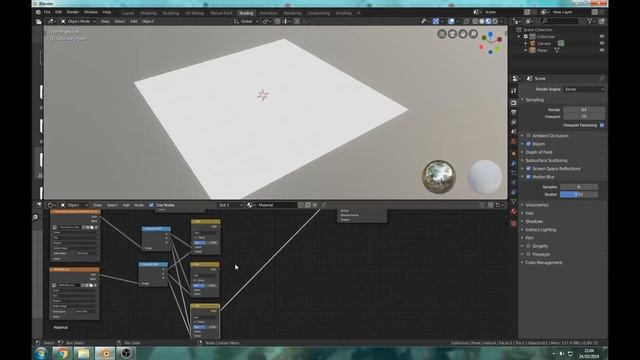Image resolution: width=640 pixels, height=360 pixels.
Task: Open the viewport Add menu
Action: (x=133, y=21)
